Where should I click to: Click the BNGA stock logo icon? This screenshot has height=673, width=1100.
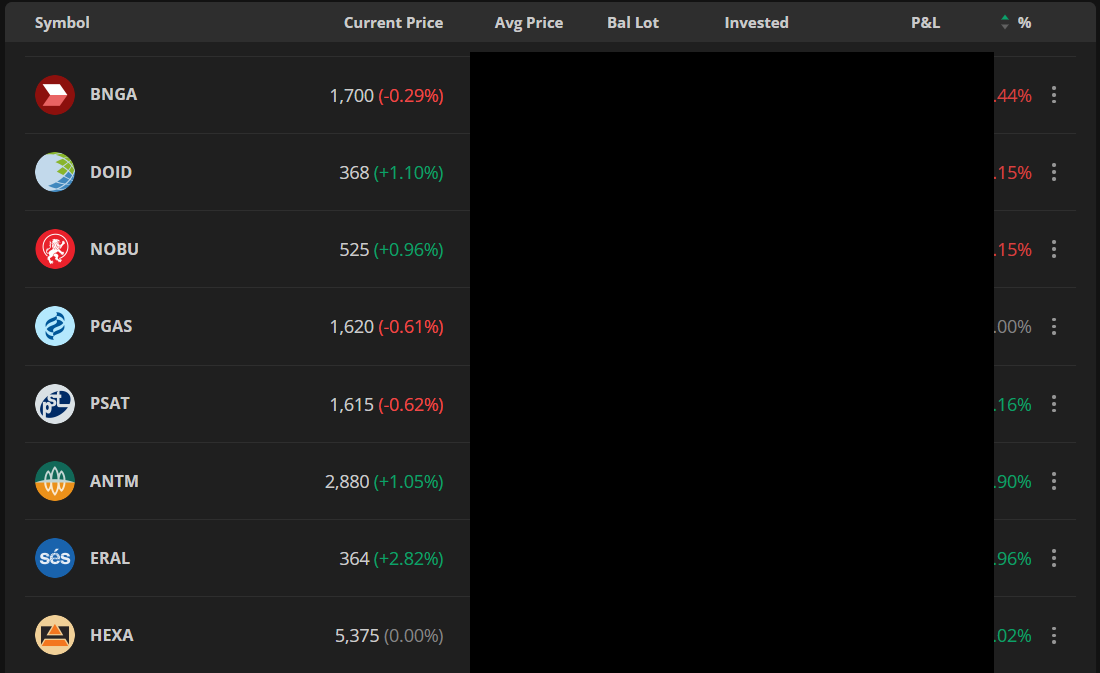pos(55,95)
